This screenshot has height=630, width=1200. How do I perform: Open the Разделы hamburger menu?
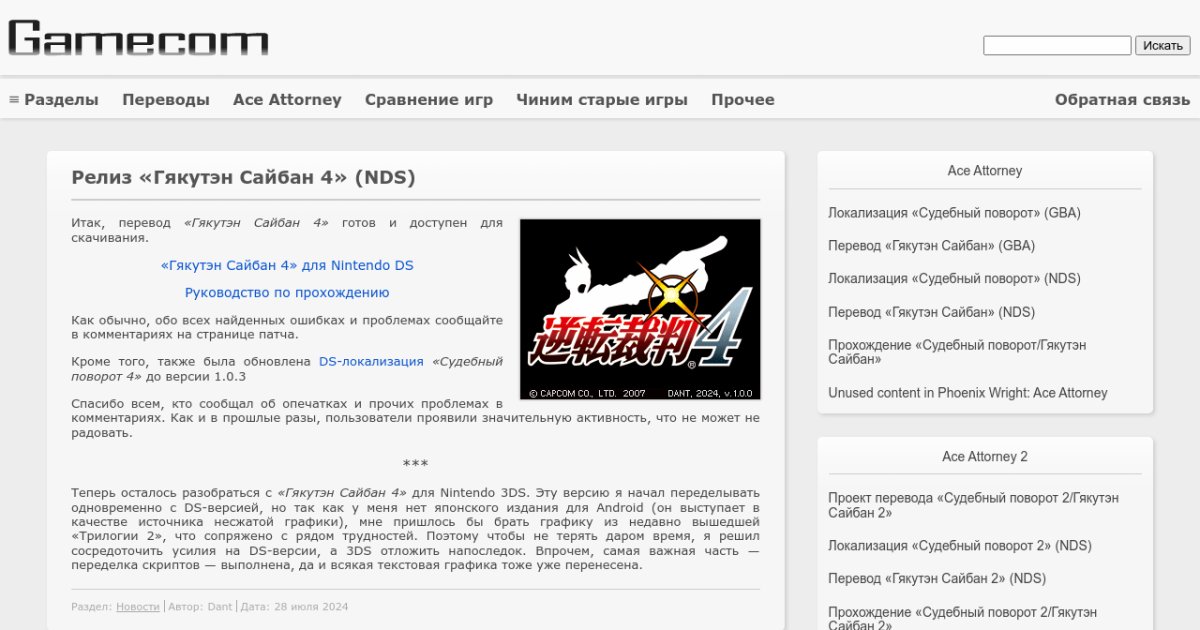[x=54, y=100]
